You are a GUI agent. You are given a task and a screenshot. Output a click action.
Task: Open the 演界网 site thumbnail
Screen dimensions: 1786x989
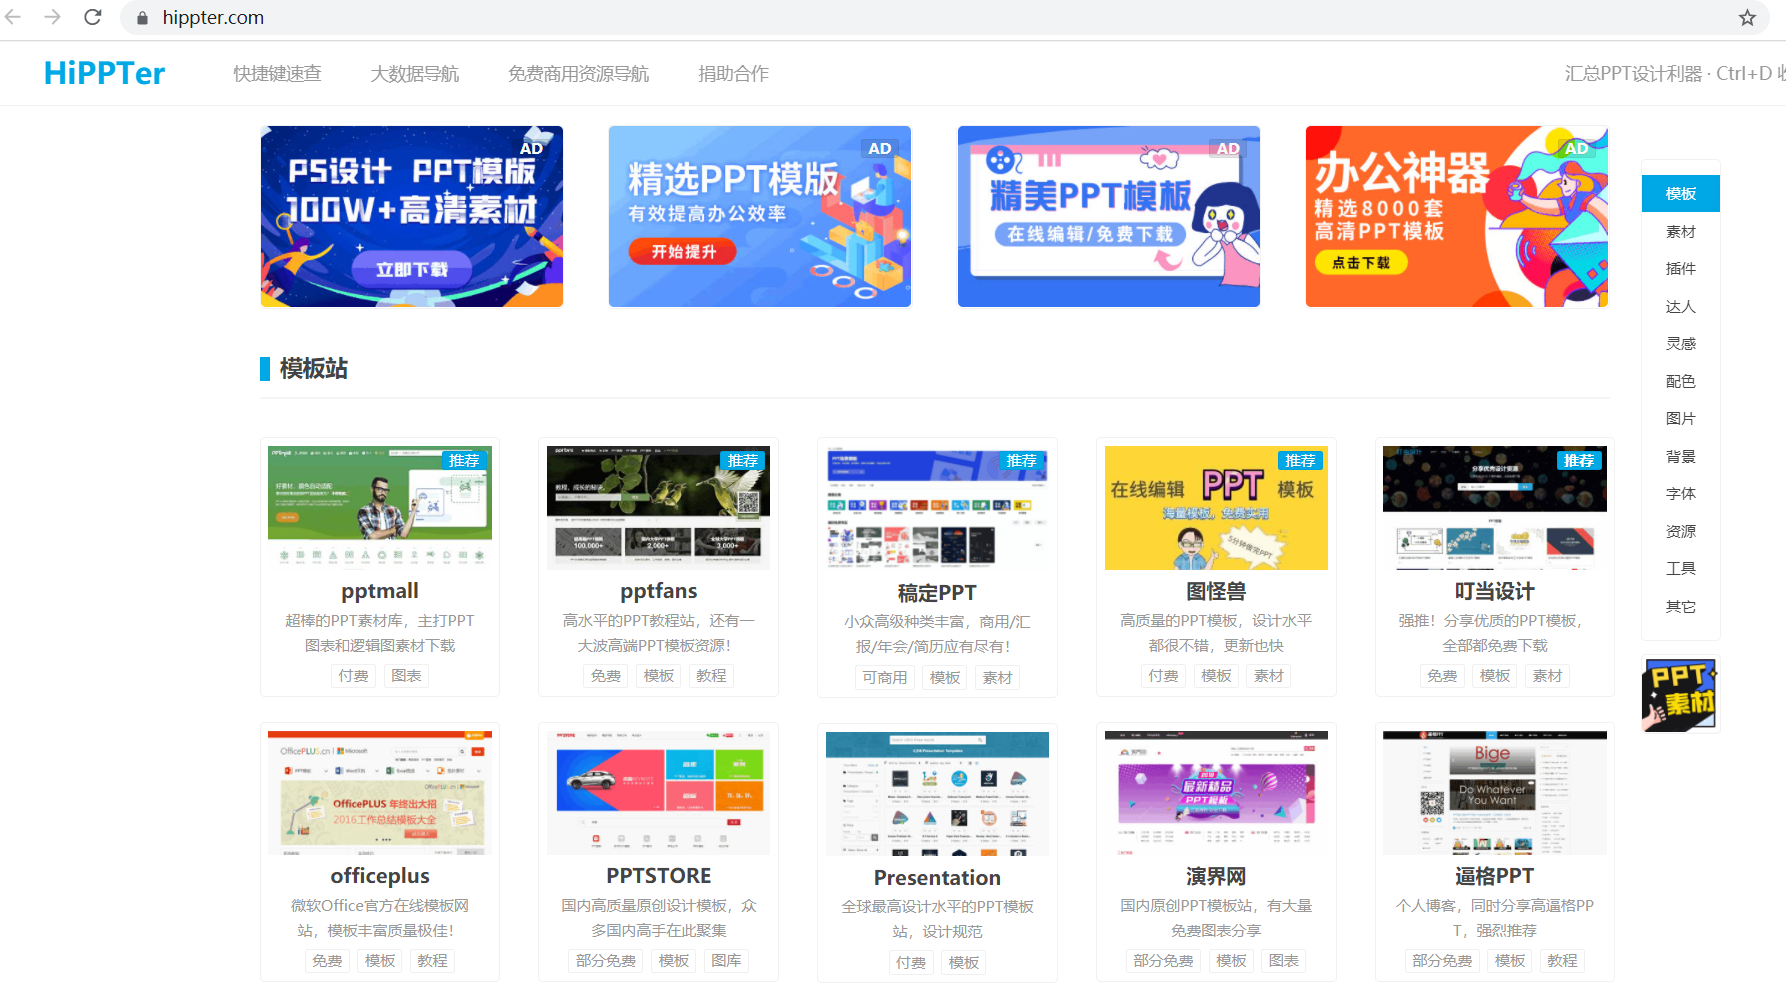click(1216, 793)
